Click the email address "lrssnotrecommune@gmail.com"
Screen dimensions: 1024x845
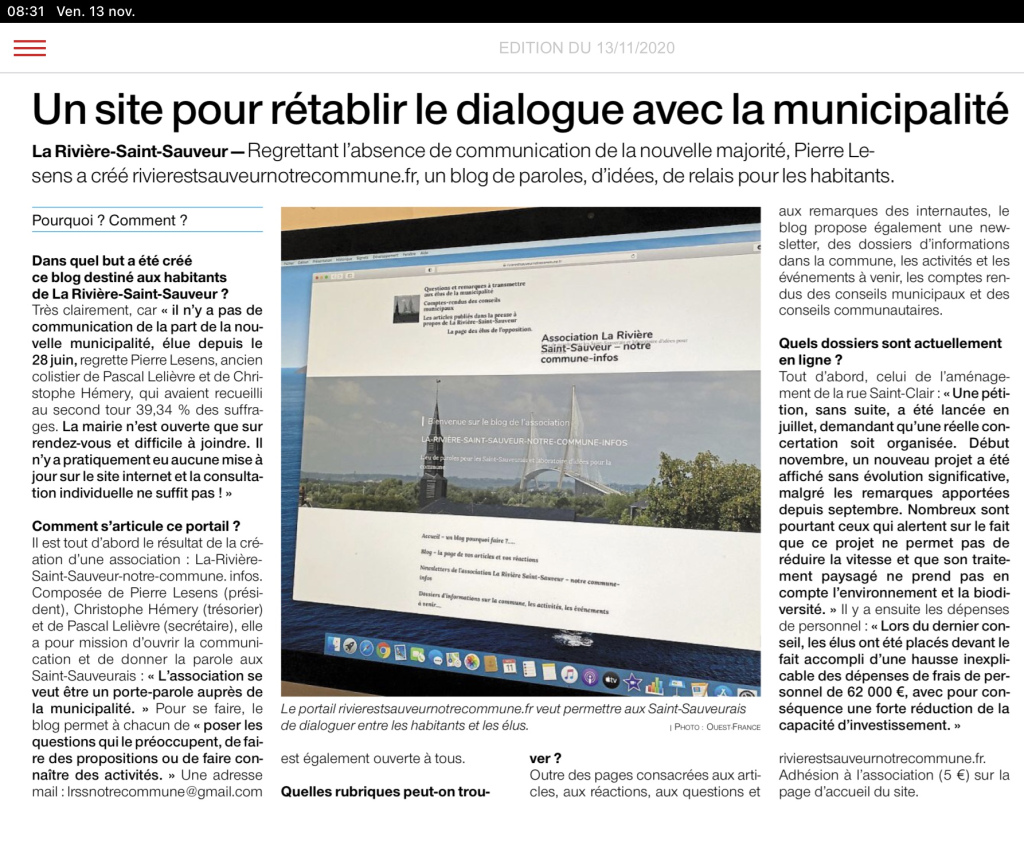click(165, 792)
